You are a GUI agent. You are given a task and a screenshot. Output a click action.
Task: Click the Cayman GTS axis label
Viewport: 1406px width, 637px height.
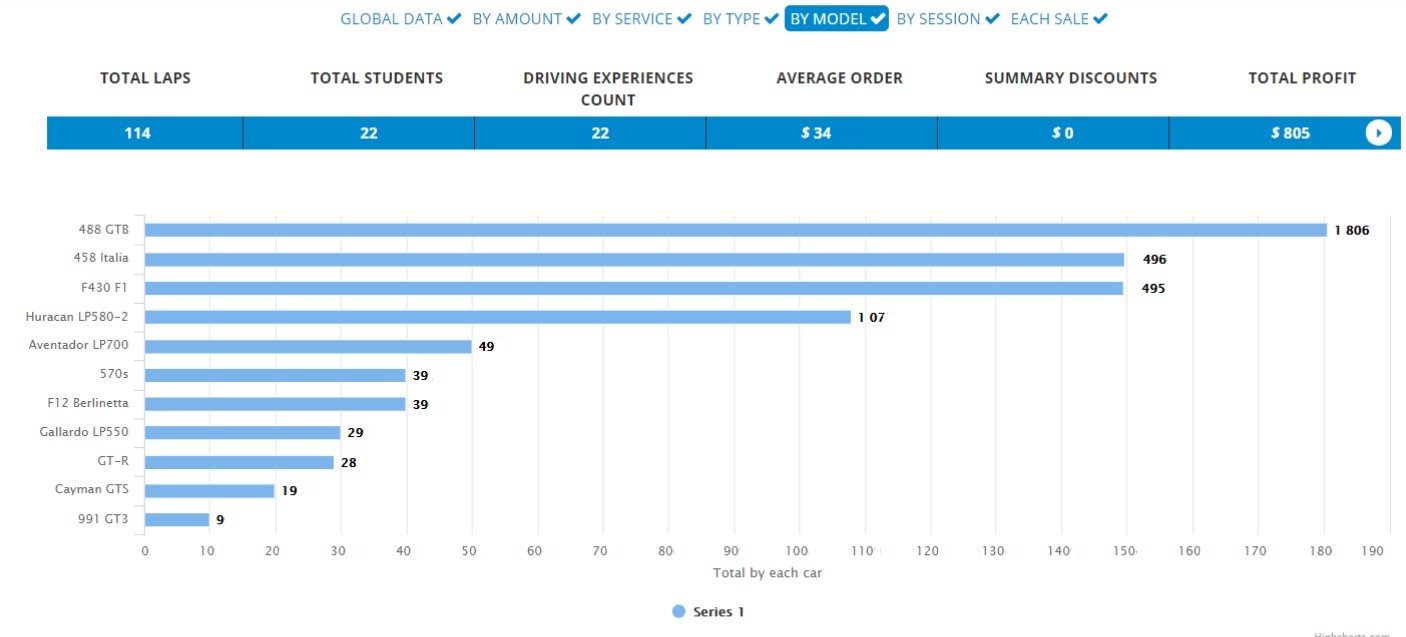(92, 489)
